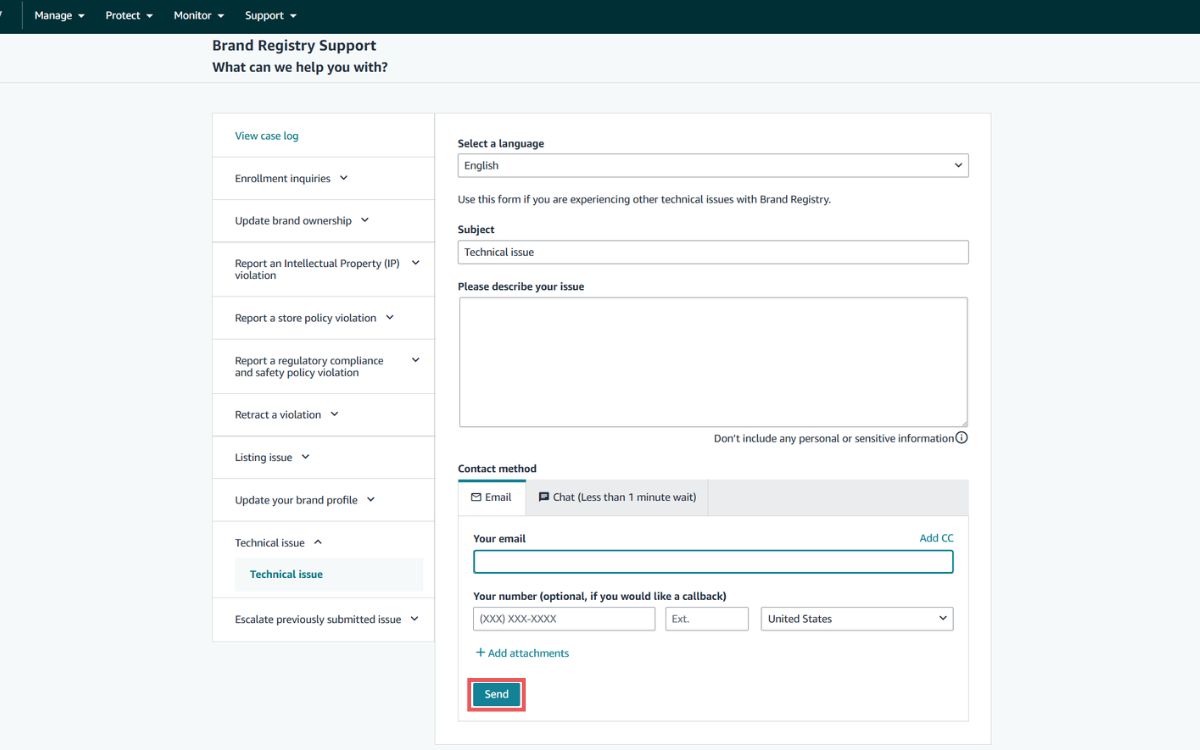The image size is (1200, 750).
Task: Expand Retract a violation section
Action: (323, 415)
